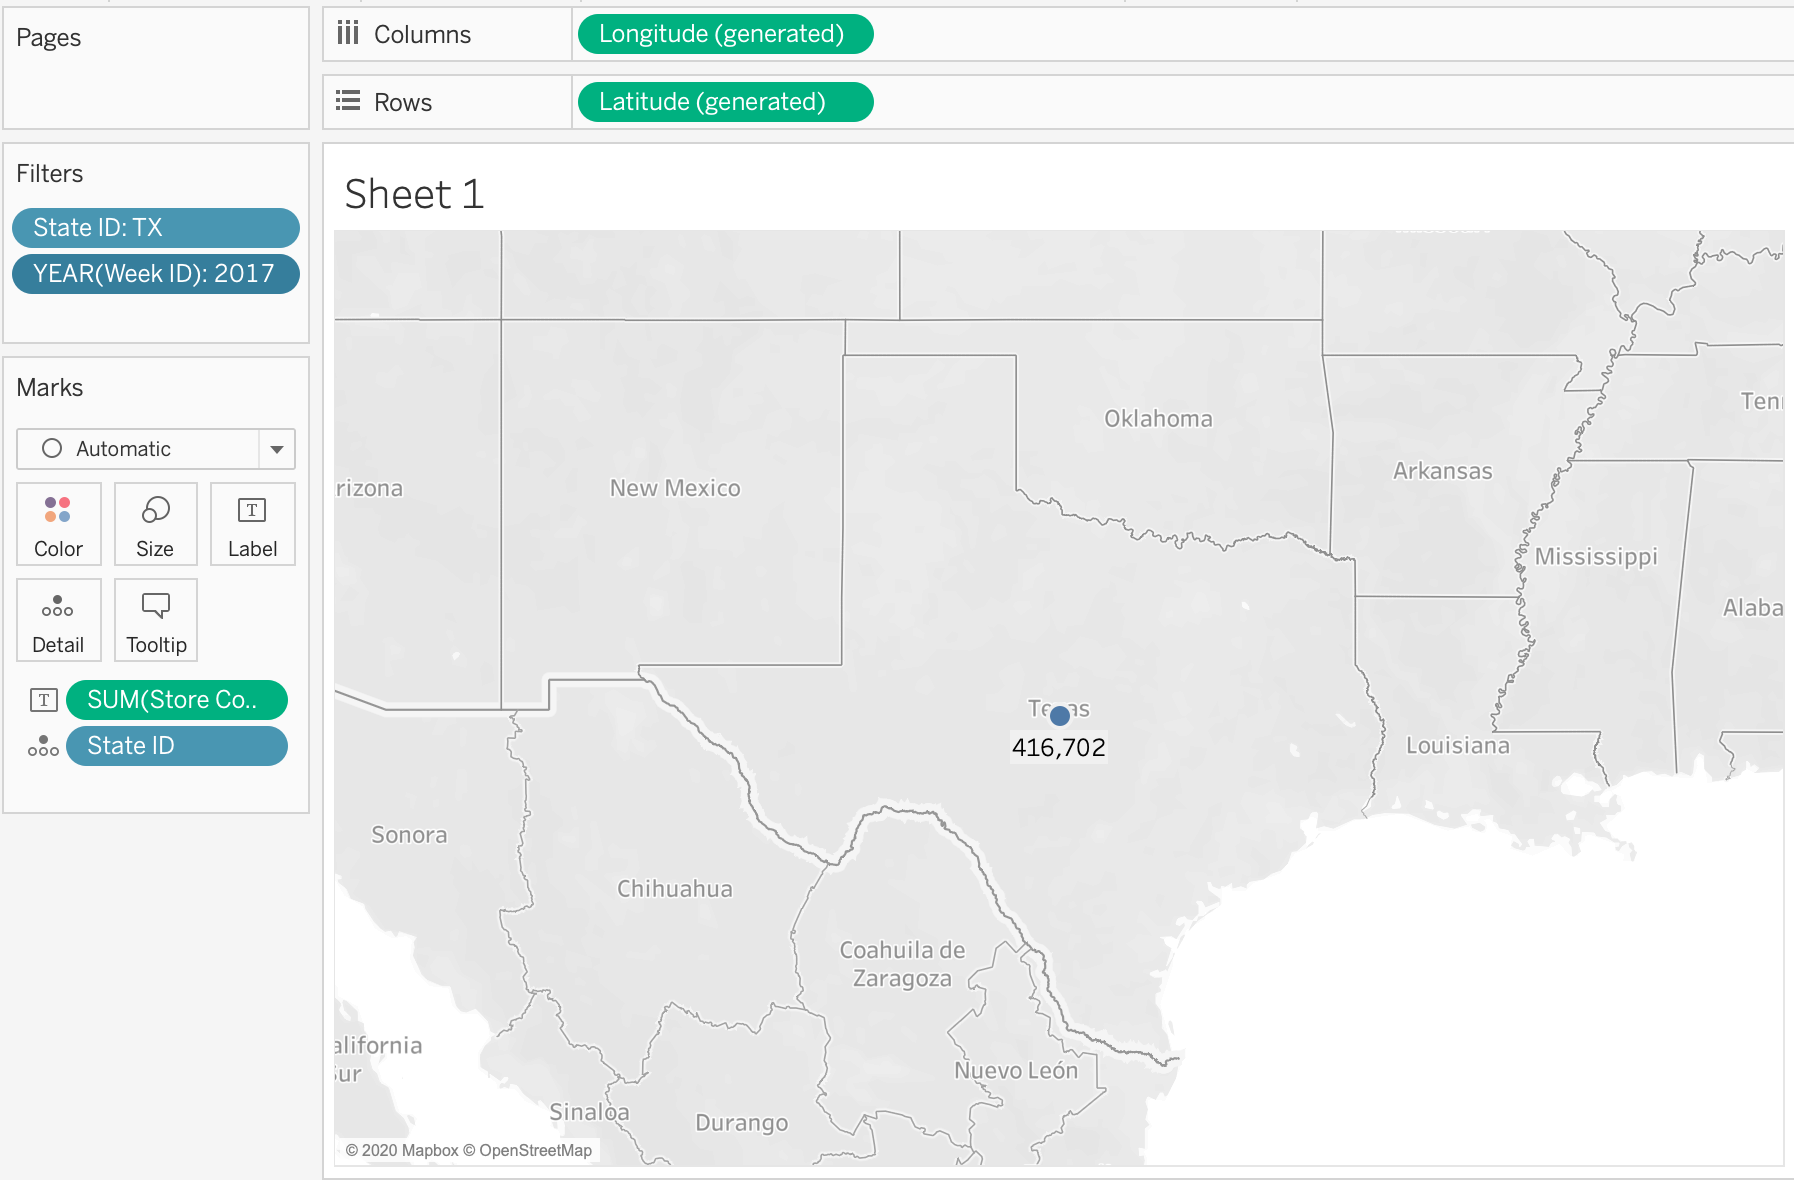Open the State ID: TX filter pill menu
Image resolution: width=1794 pixels, height=1180 pixels.
(155, 227)
